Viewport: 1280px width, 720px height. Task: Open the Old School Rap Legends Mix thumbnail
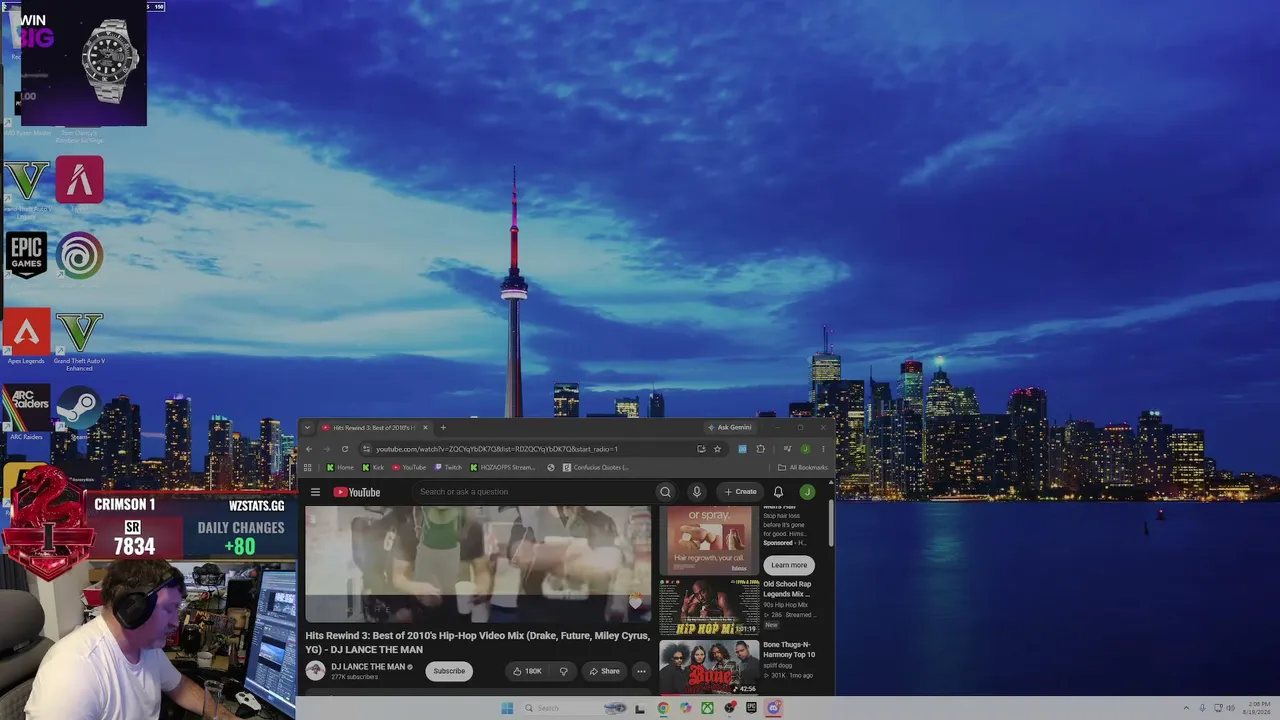(x=709, y=606)
